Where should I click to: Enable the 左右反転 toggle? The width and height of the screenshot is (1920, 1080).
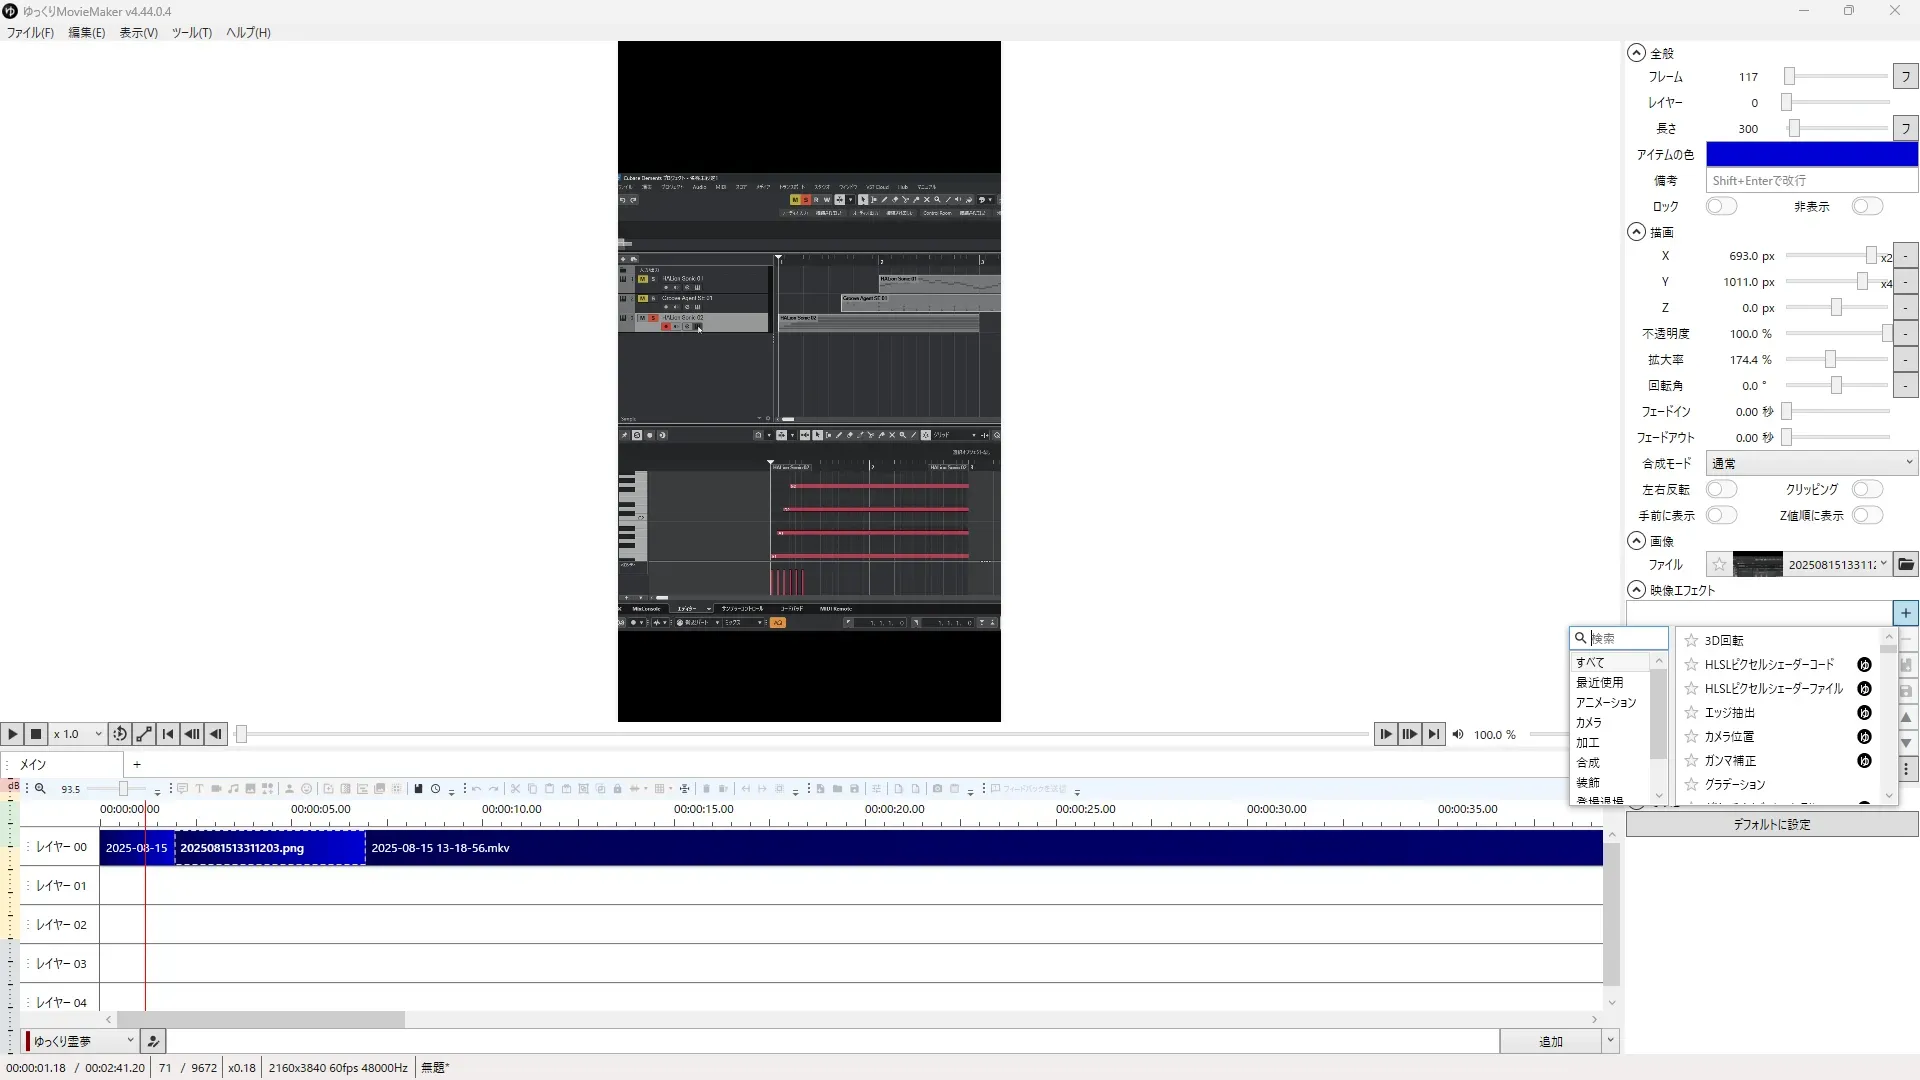pyautogui.click(x=1721, y=489)
